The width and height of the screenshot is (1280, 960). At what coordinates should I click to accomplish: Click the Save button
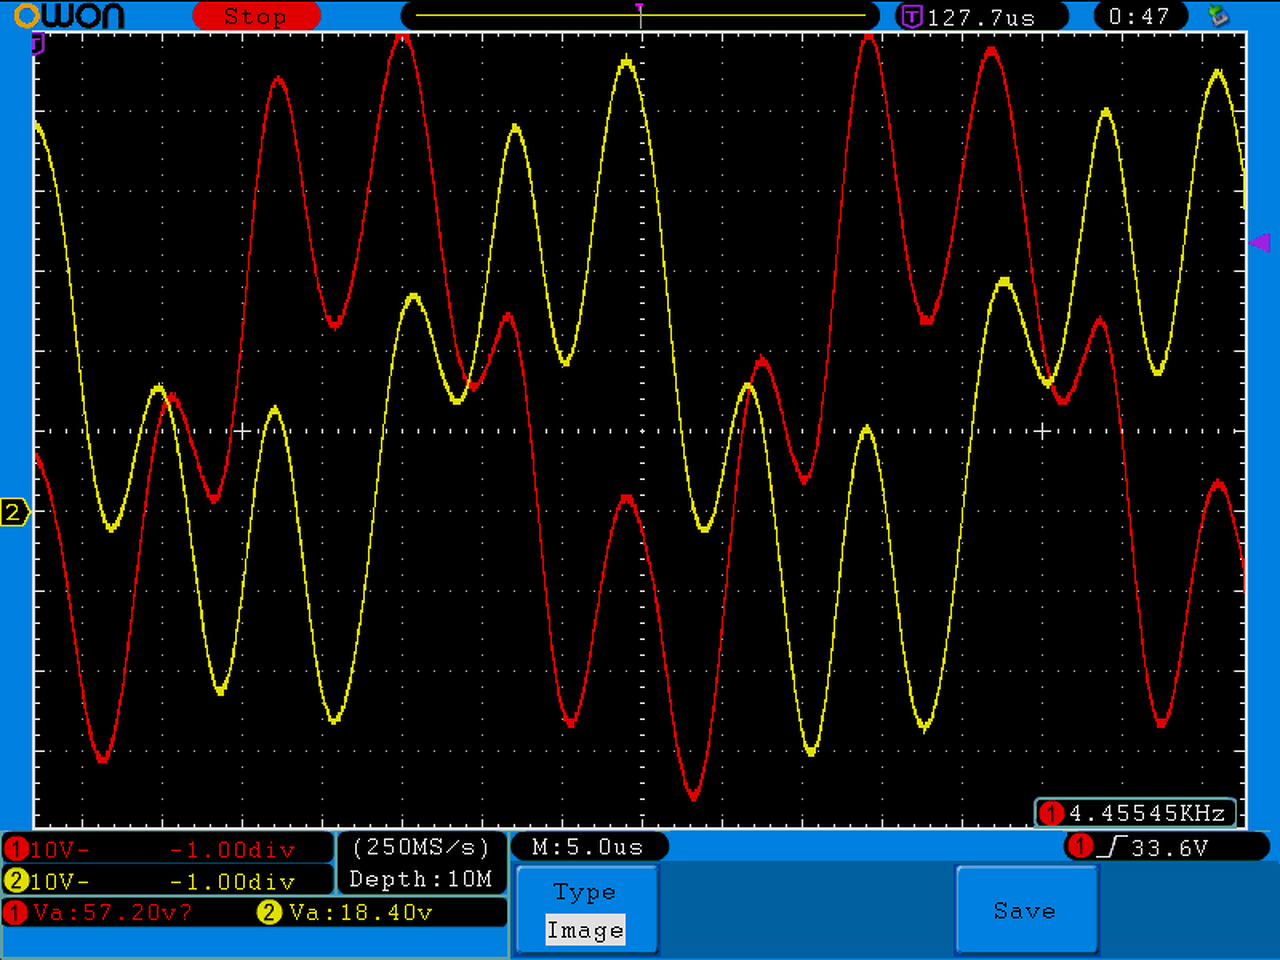pos(1026,909)
